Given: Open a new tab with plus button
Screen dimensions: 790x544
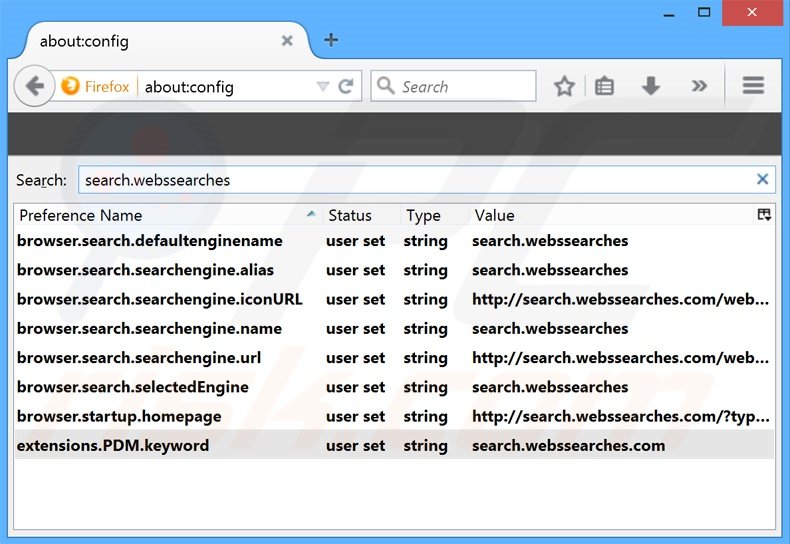Looking at the screenshot, I should tap(331, 40).
